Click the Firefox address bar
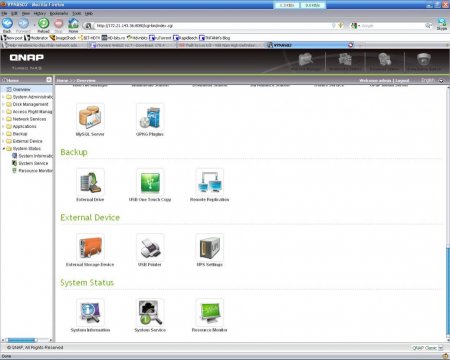The height and width of the screenshot is (360, 450). pyautogui.click(x=213, y=25)
